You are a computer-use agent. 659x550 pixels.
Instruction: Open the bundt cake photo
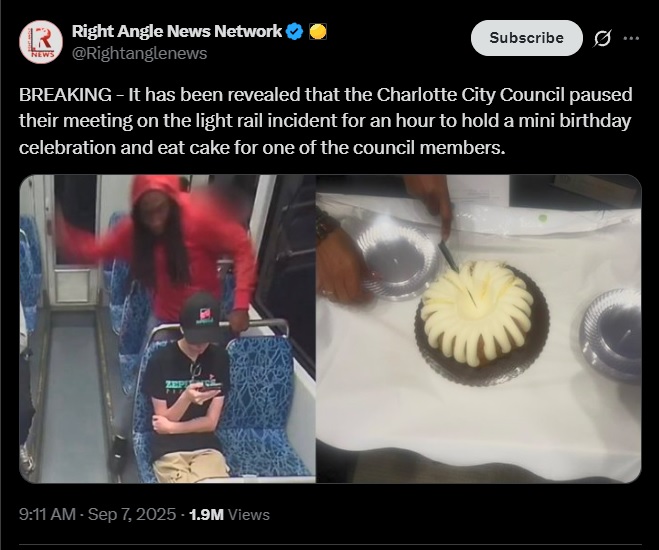[479, 329]
